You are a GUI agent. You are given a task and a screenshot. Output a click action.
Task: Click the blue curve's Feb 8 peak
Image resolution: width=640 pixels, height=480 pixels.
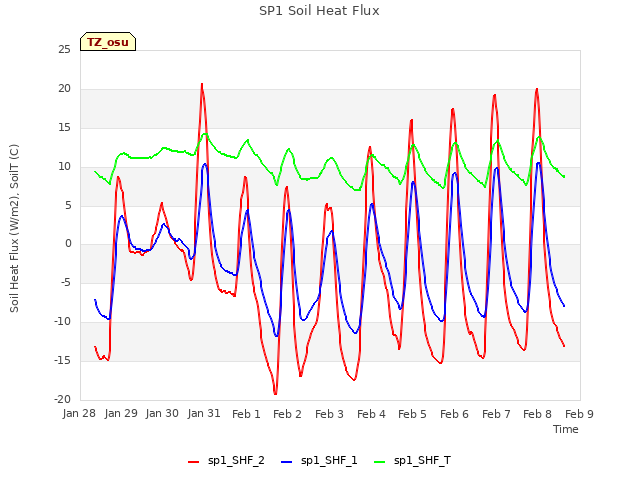tap(539, 163)
